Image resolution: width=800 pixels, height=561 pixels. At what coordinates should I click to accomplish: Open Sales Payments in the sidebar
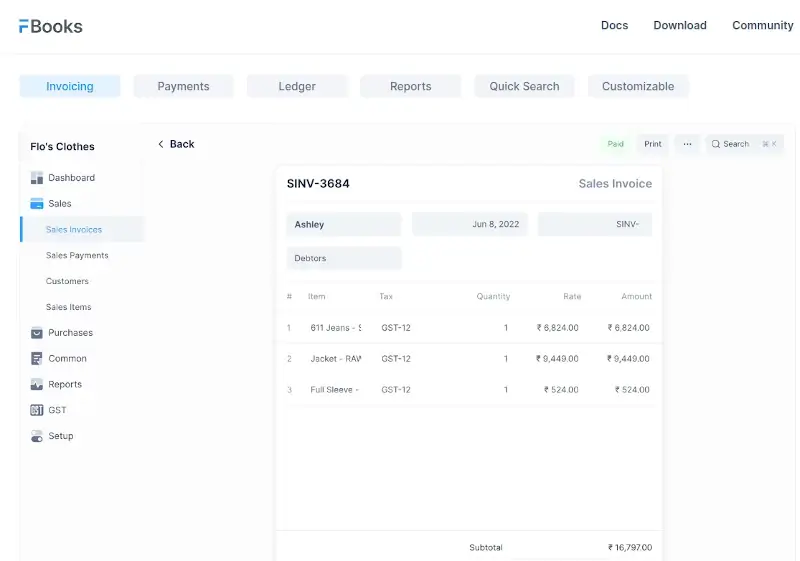click(77, 256)
